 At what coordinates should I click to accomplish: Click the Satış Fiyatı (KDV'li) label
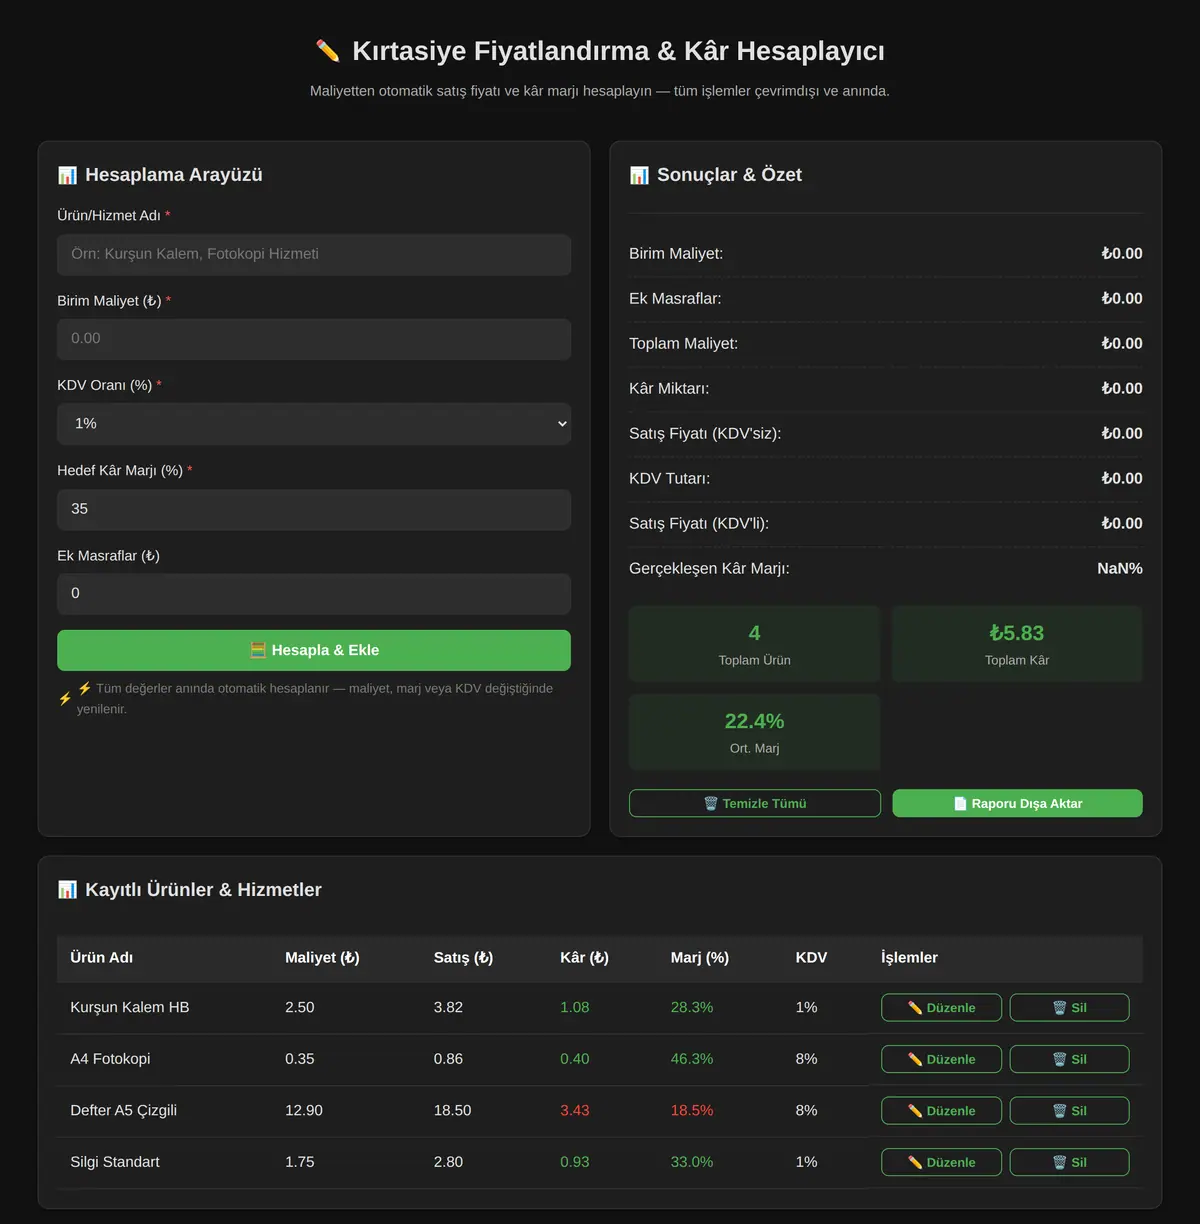tap(699, 524)
